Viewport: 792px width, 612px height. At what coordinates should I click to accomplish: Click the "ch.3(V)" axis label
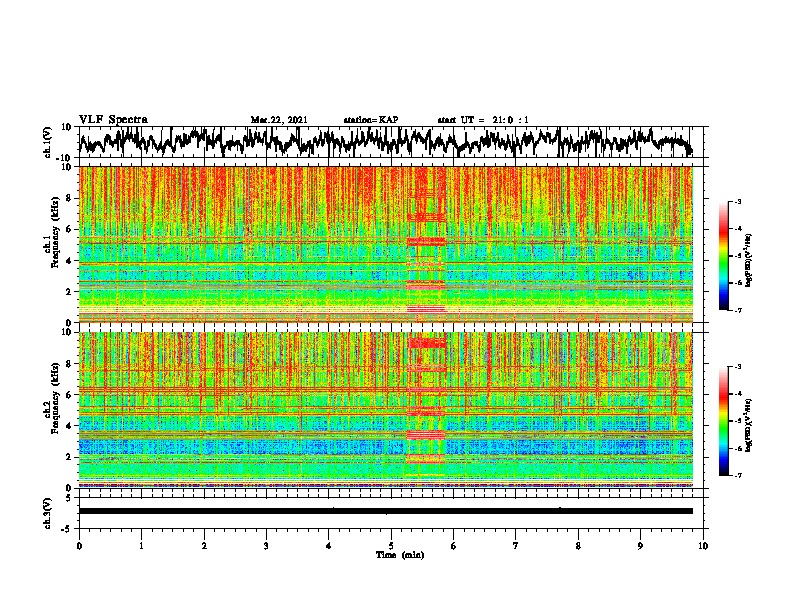click(48, 513)
